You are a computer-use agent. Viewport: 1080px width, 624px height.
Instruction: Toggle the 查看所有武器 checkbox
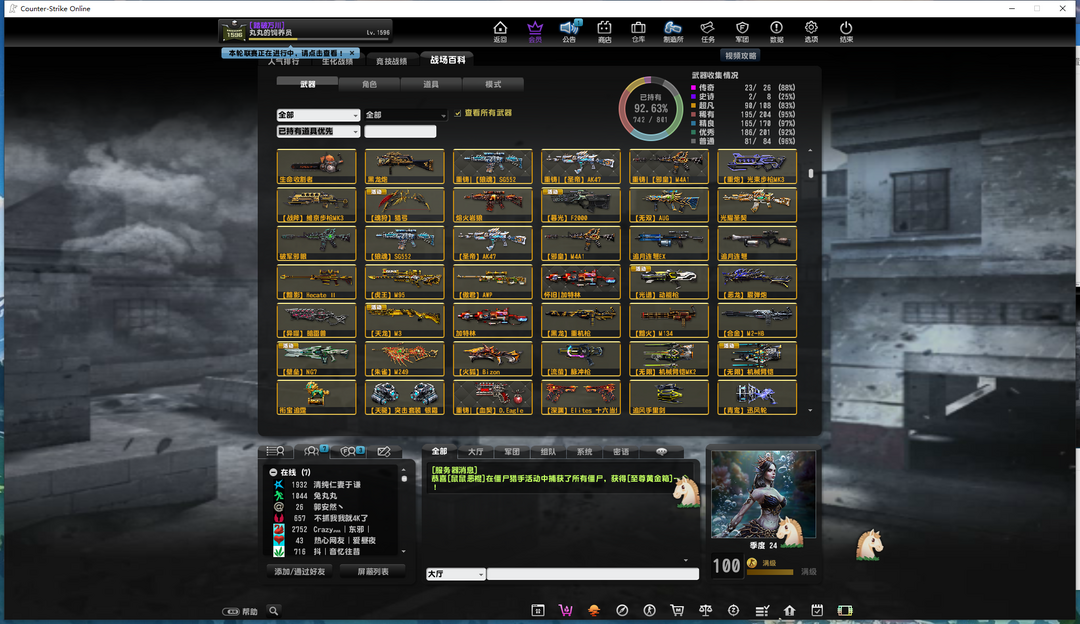coord(458,113)
